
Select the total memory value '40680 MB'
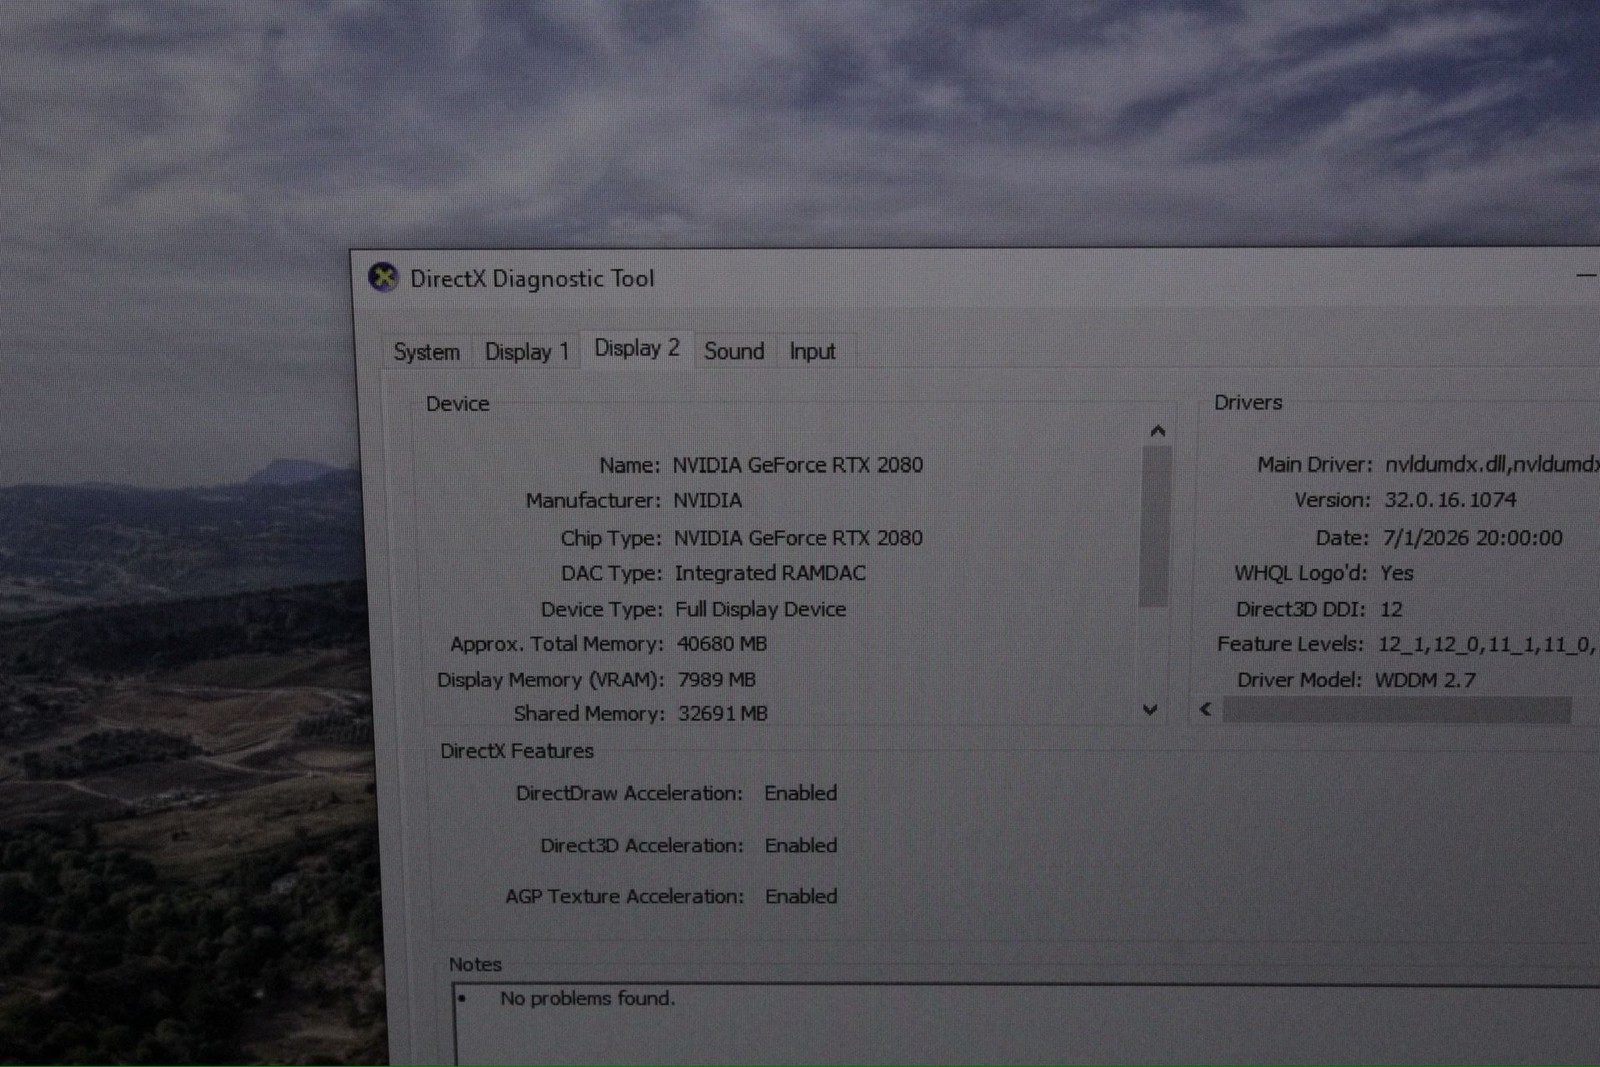tap(722, 644)
